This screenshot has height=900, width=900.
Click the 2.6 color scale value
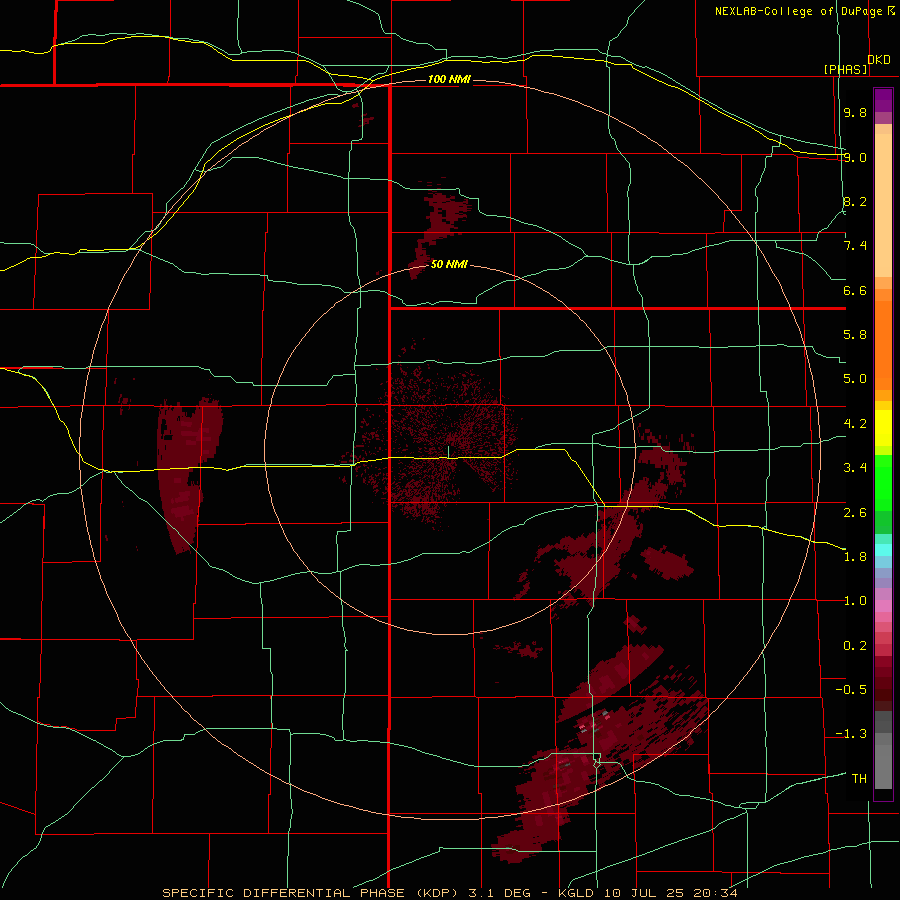click(855, 513)
